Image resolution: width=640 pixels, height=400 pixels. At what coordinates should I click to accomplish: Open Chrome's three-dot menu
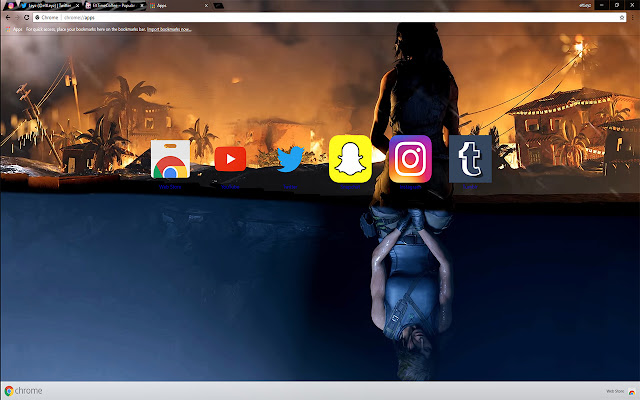point(633,18)
